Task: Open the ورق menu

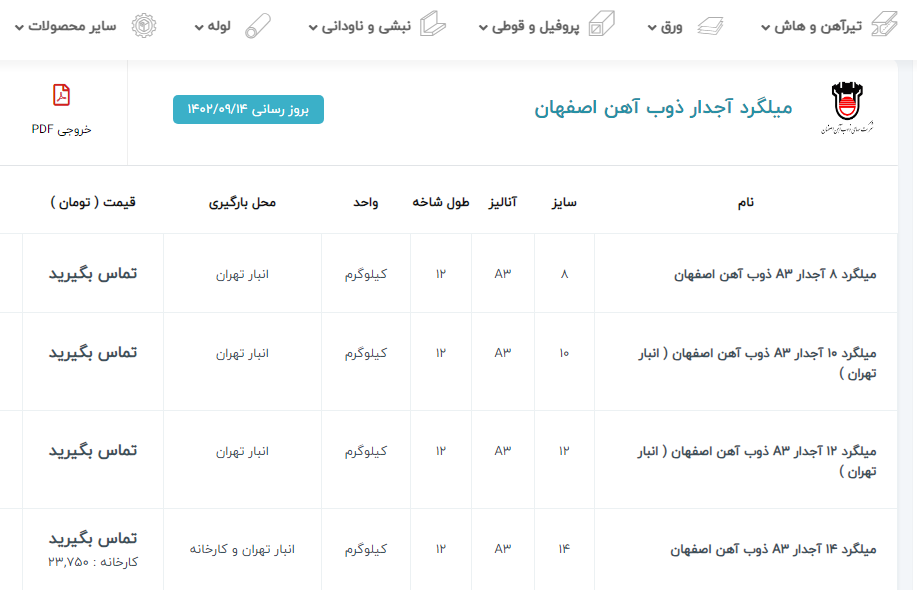Action: click(x=672, y=26)
